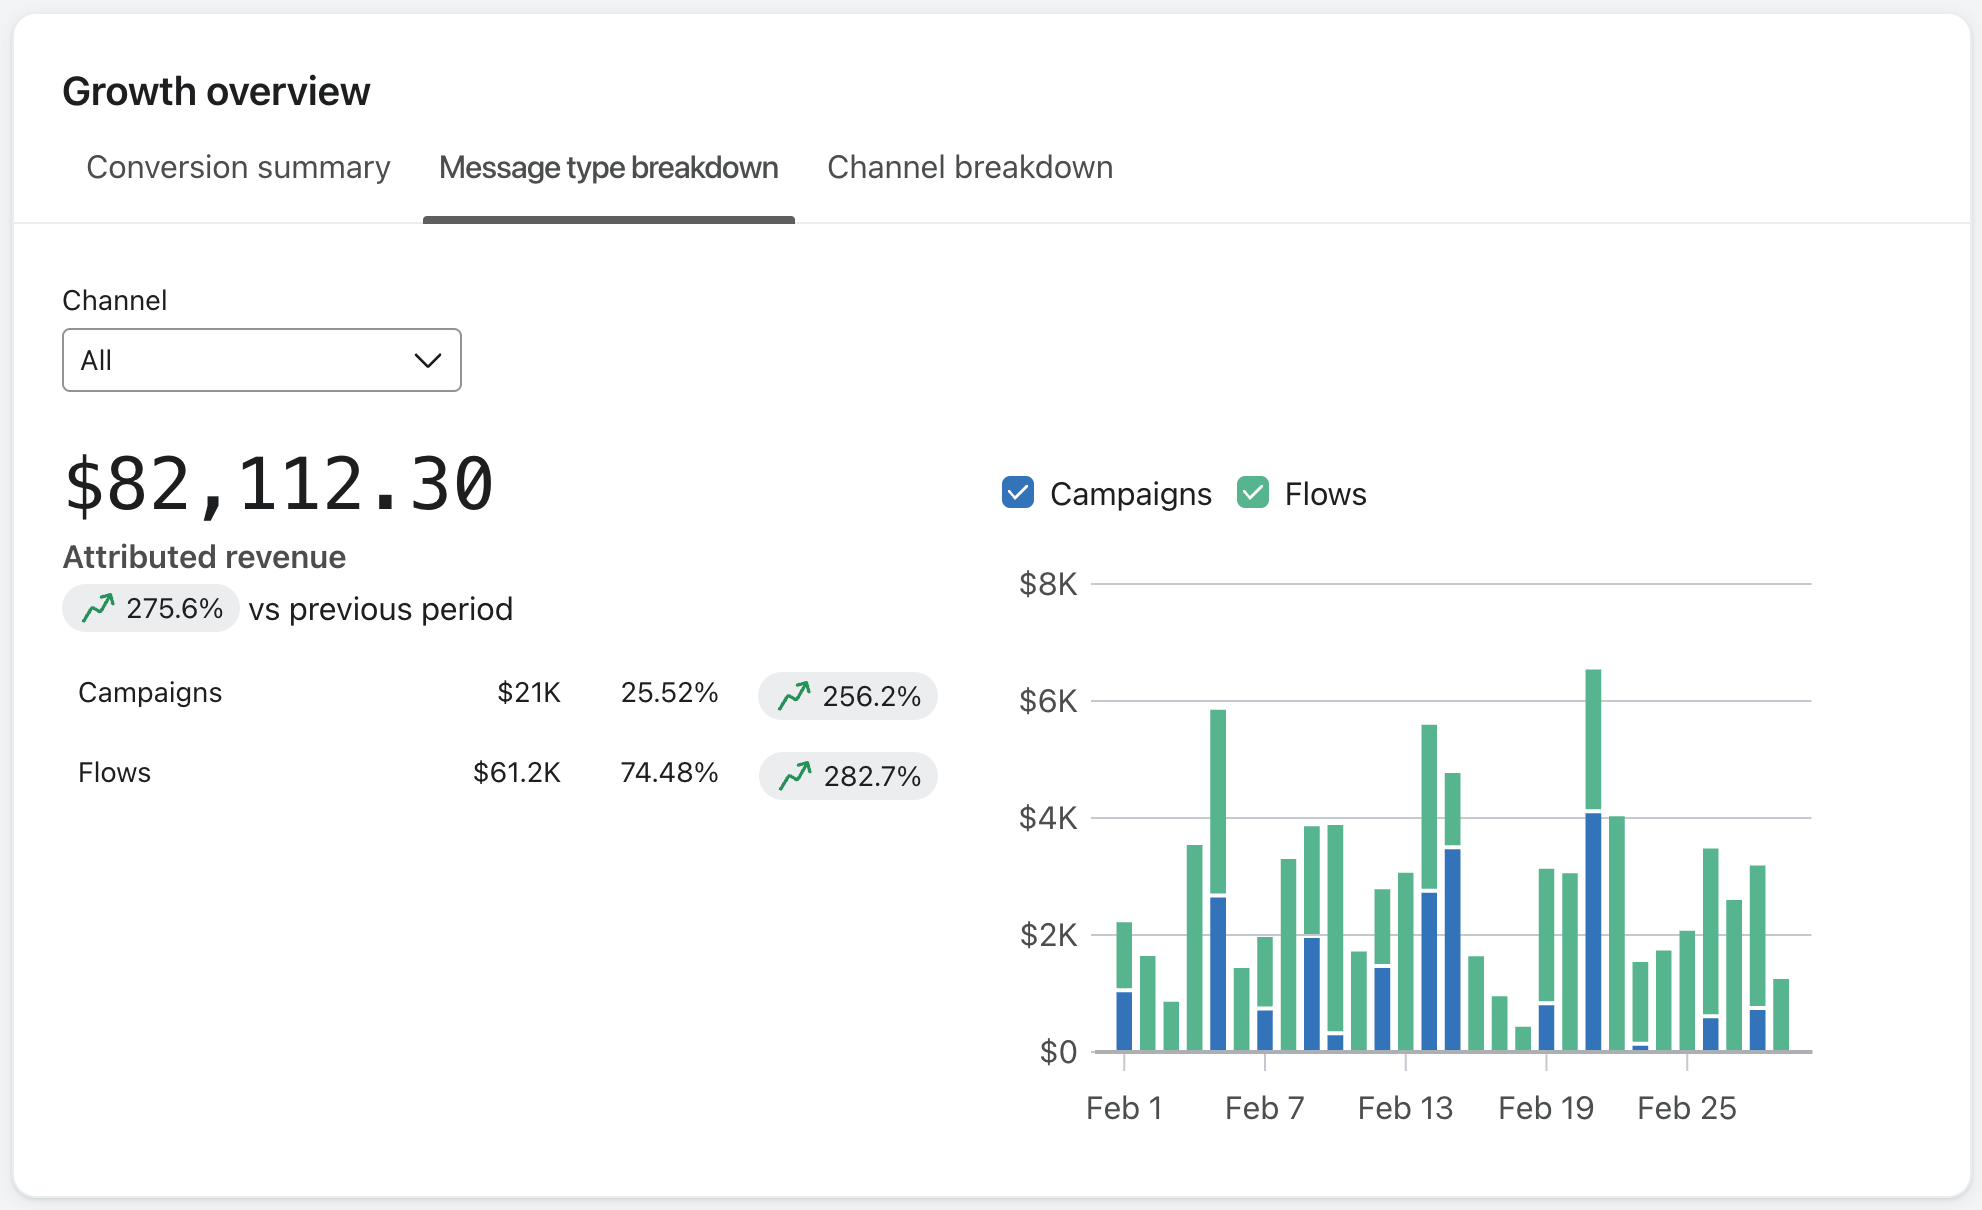Click the tallest green bar near Feb 21
This screenshot has height=1210, width=1982.
(x=1593, y=738)
